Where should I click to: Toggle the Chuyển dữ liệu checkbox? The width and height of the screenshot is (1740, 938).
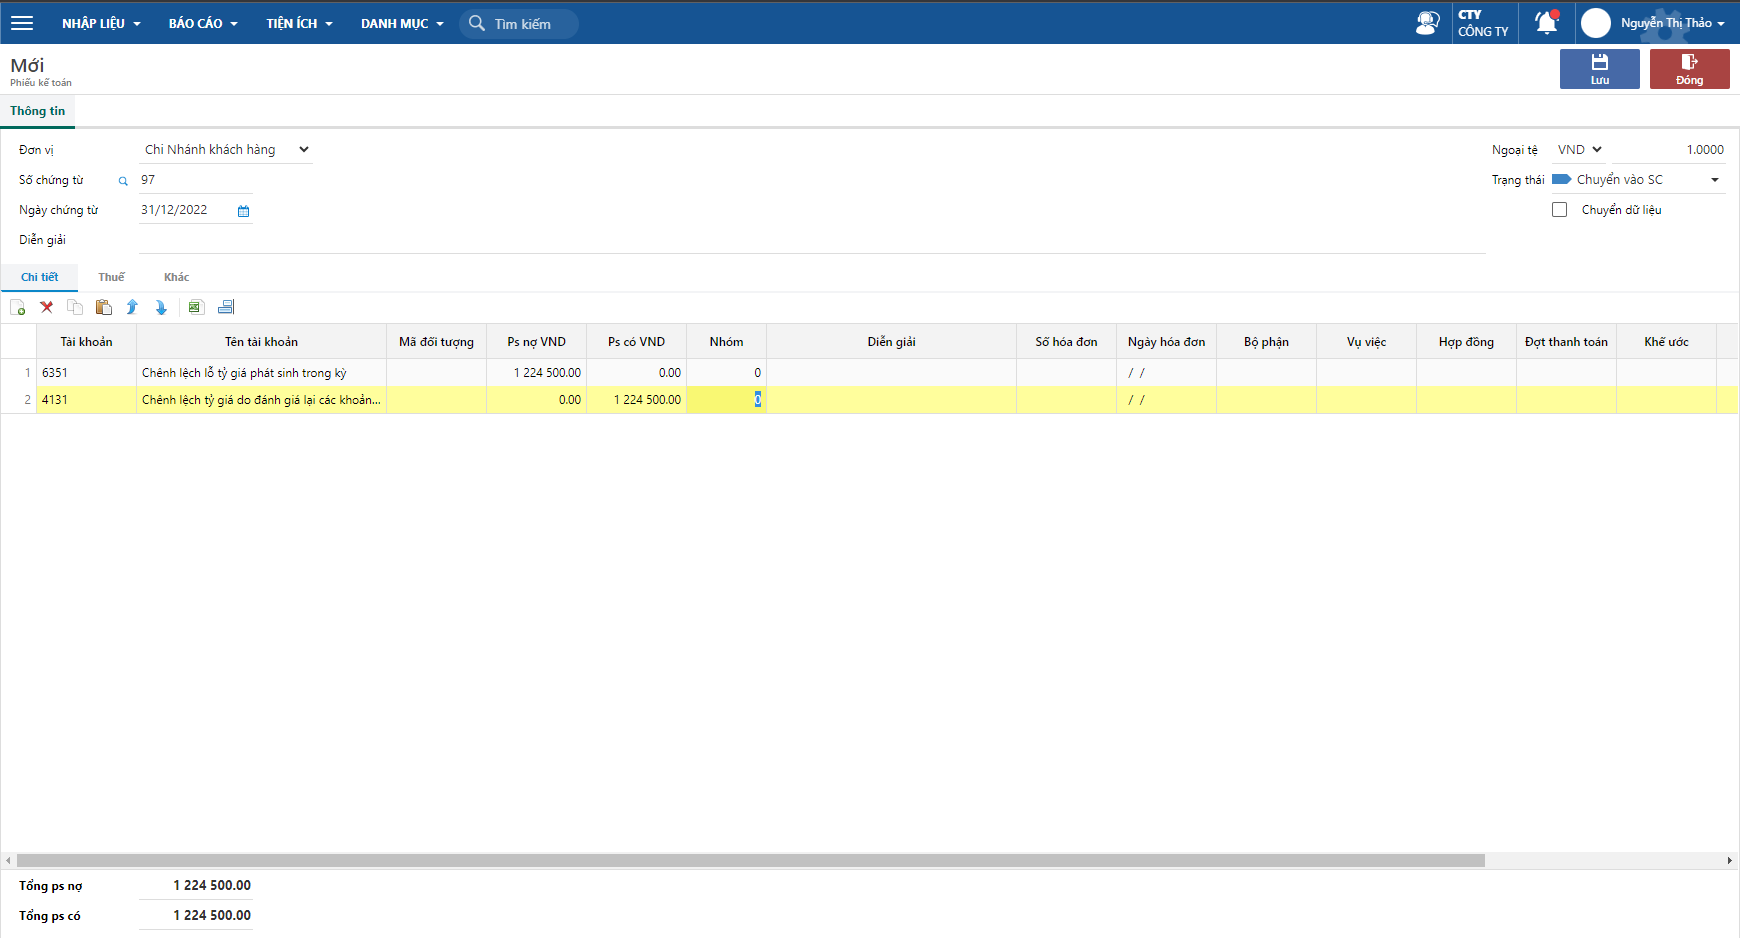(x=1559, y=210)
